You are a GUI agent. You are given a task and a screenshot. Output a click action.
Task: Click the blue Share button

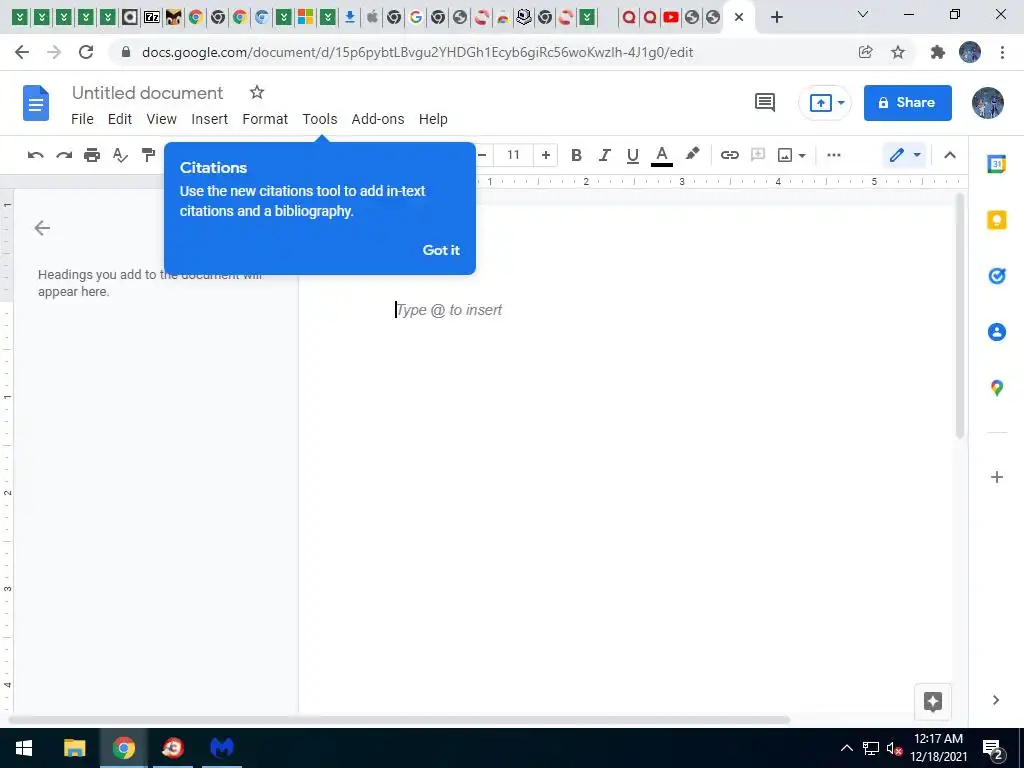pyautogui.click(x=907, y=103)
